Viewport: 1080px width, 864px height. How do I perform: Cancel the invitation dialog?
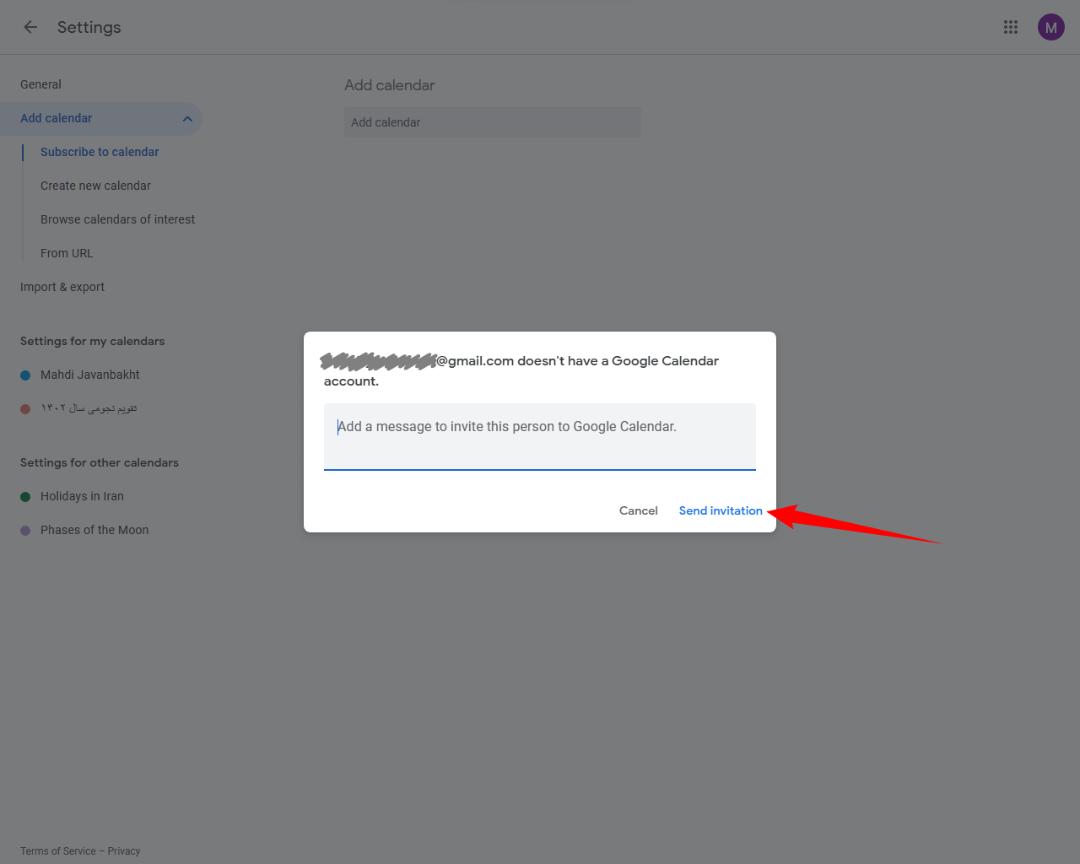pos(638,511)
